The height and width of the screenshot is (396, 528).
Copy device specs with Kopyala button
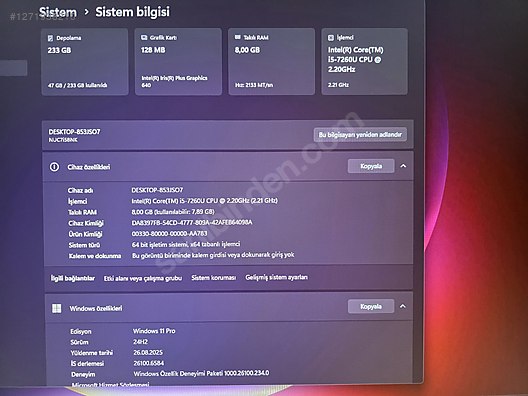click(371, 166)
